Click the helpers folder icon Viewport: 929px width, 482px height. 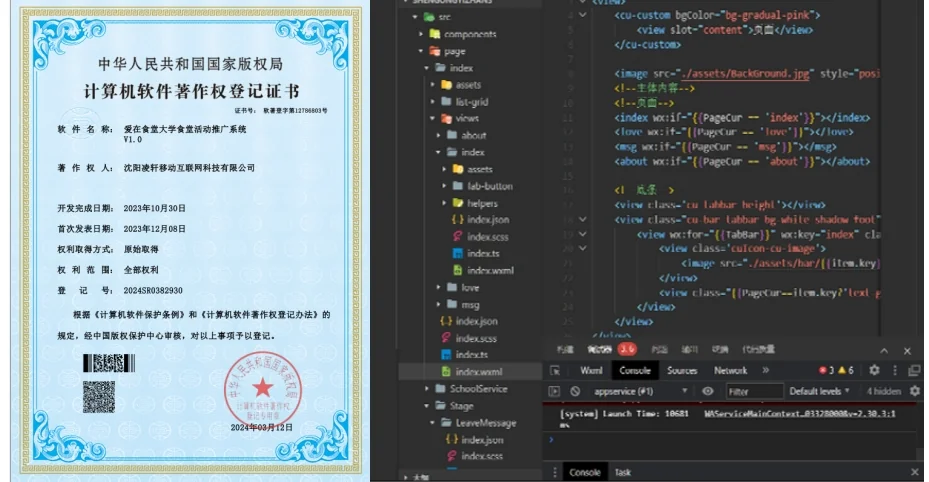[457, 203]
